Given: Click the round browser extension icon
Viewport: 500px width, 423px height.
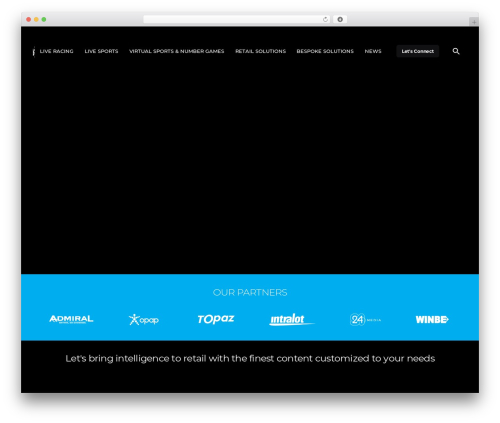Looking at the screenshot, I should [340, 19].
